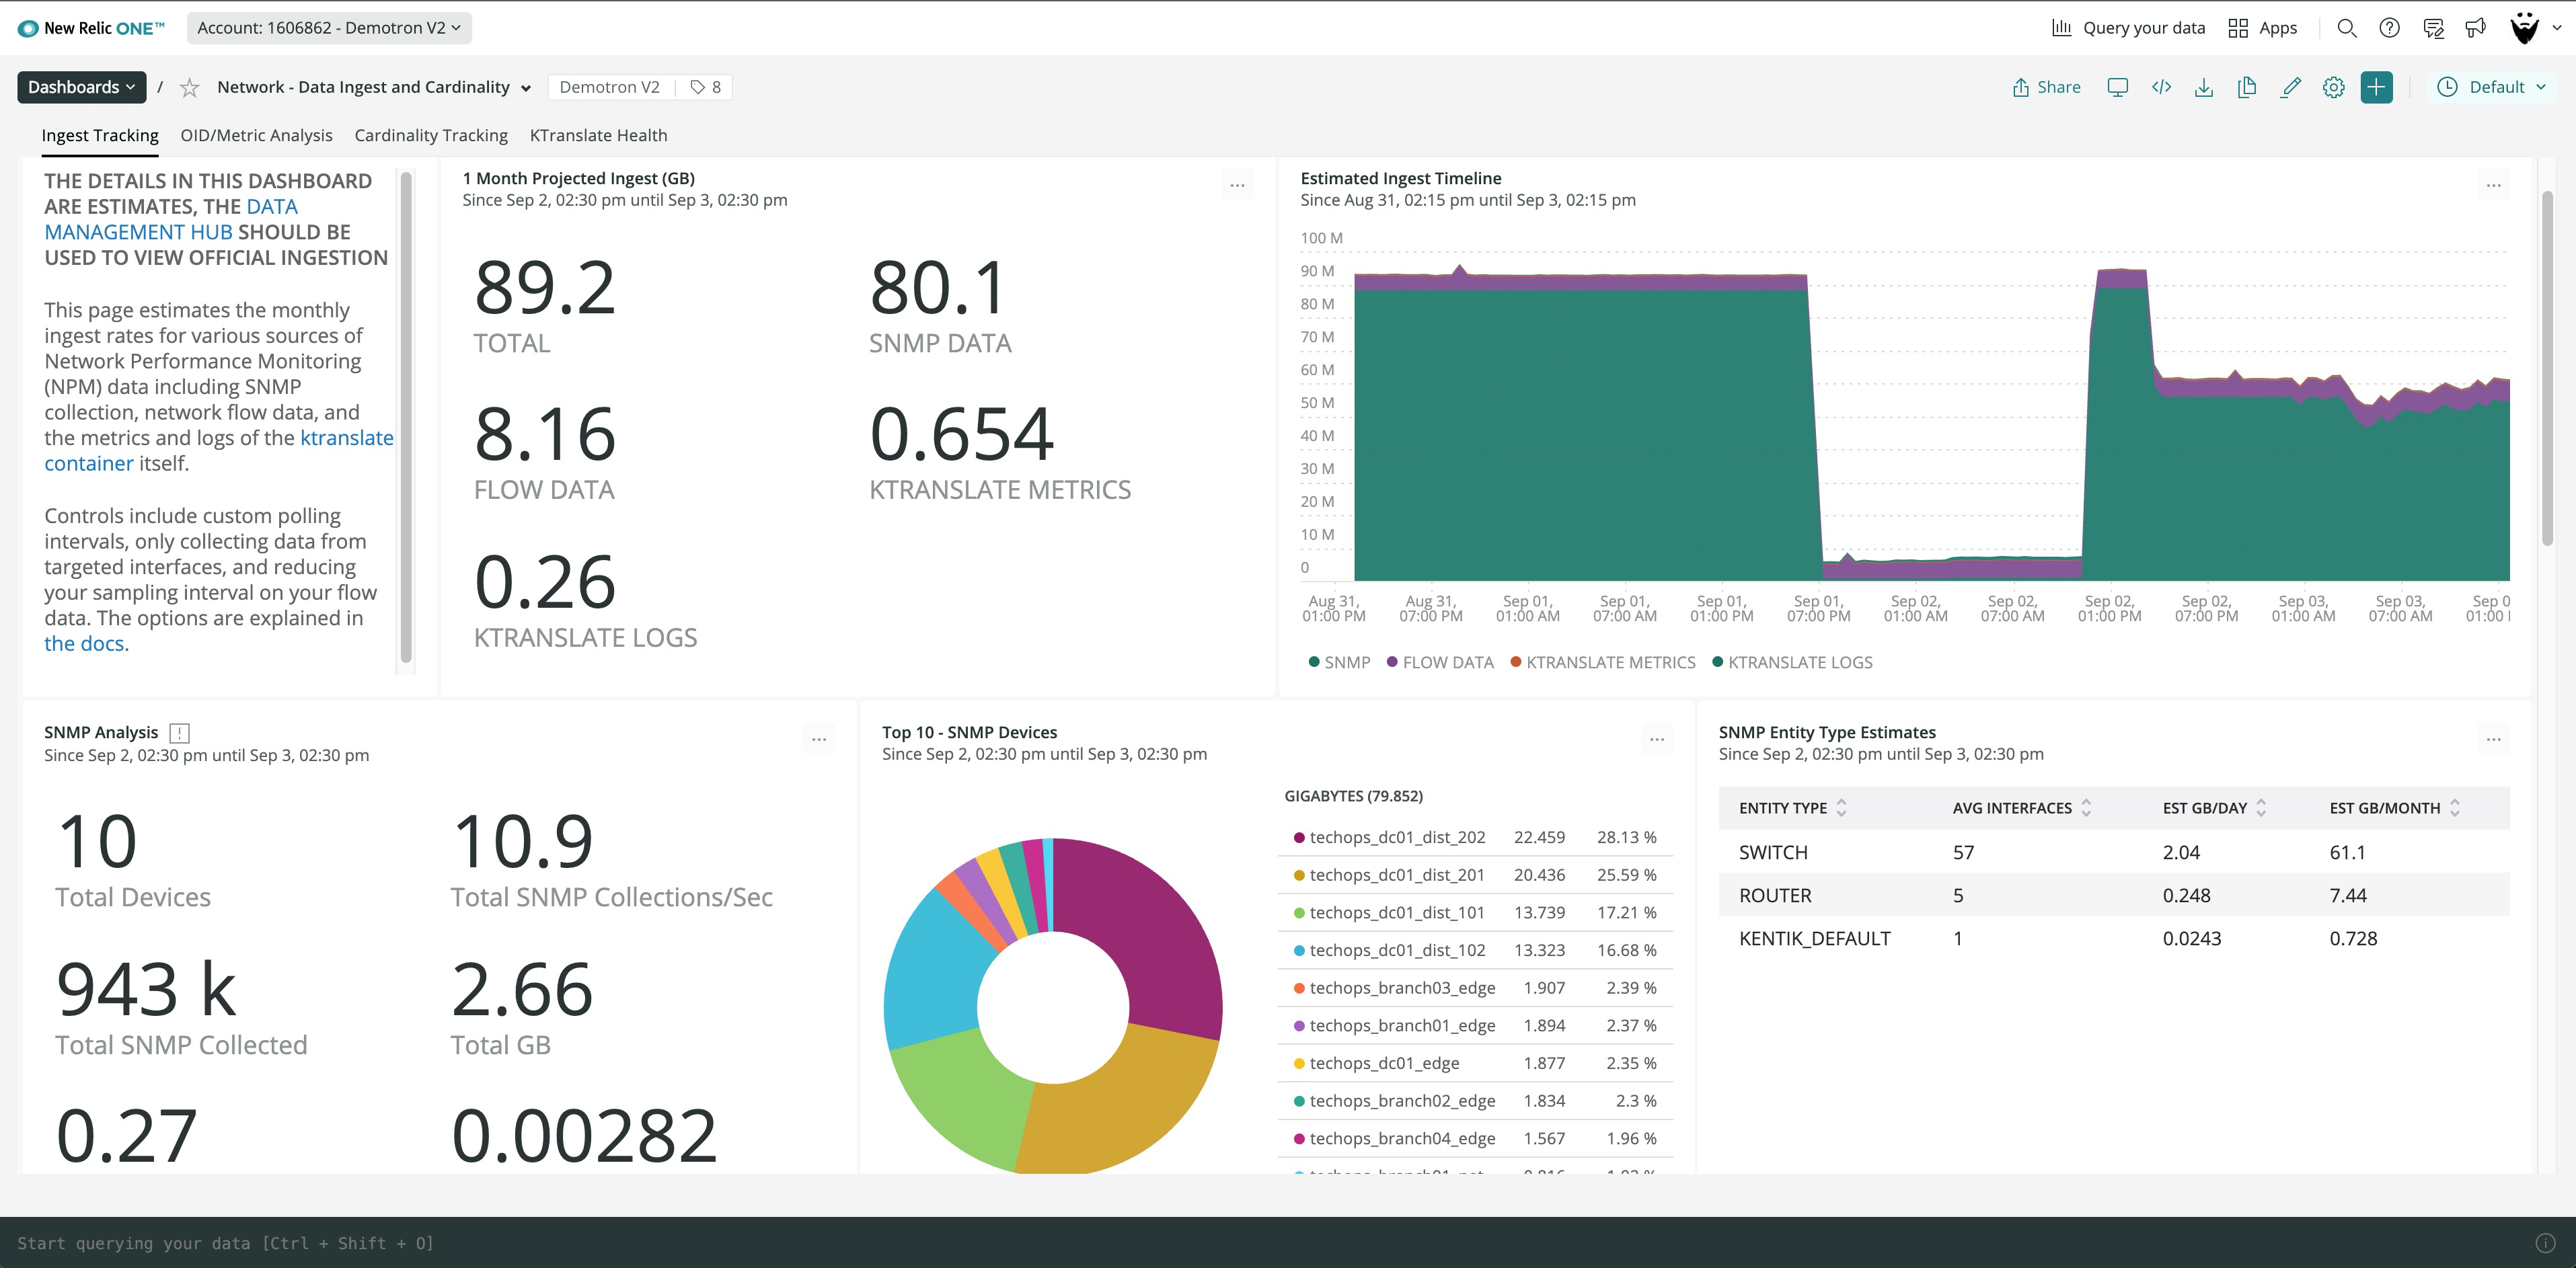Screen dimensions: 2576x1268
Task: Switch to the KTranslate Health tab
Action: [x=598, y=135]
